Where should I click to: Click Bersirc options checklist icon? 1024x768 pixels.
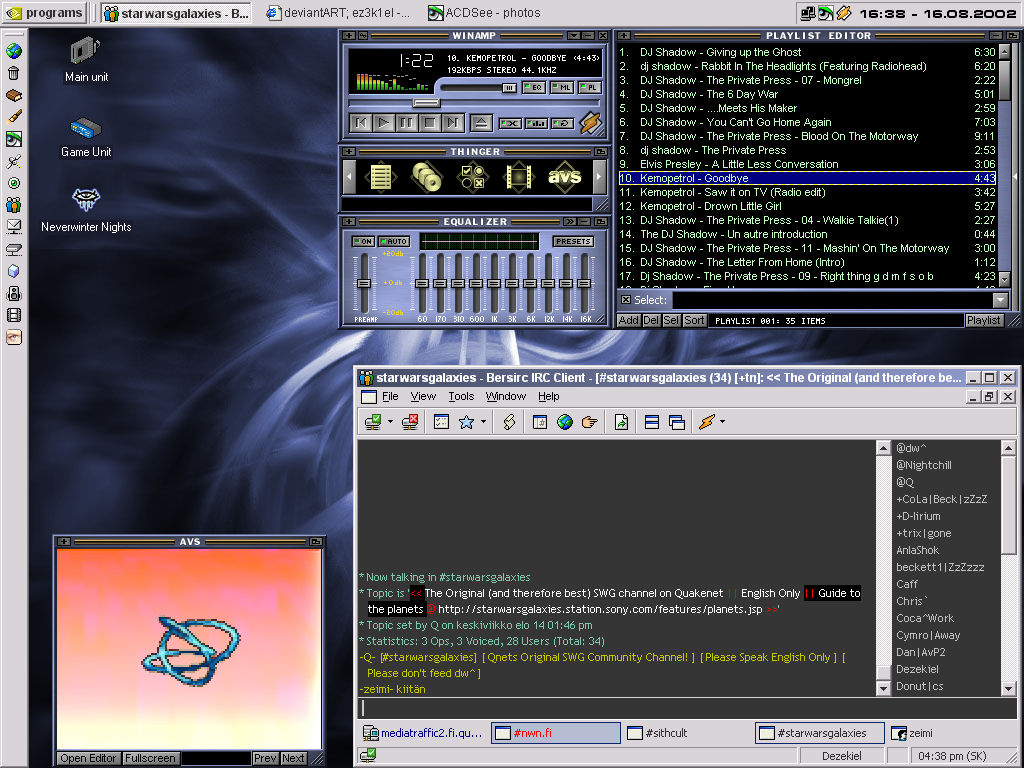441,422
